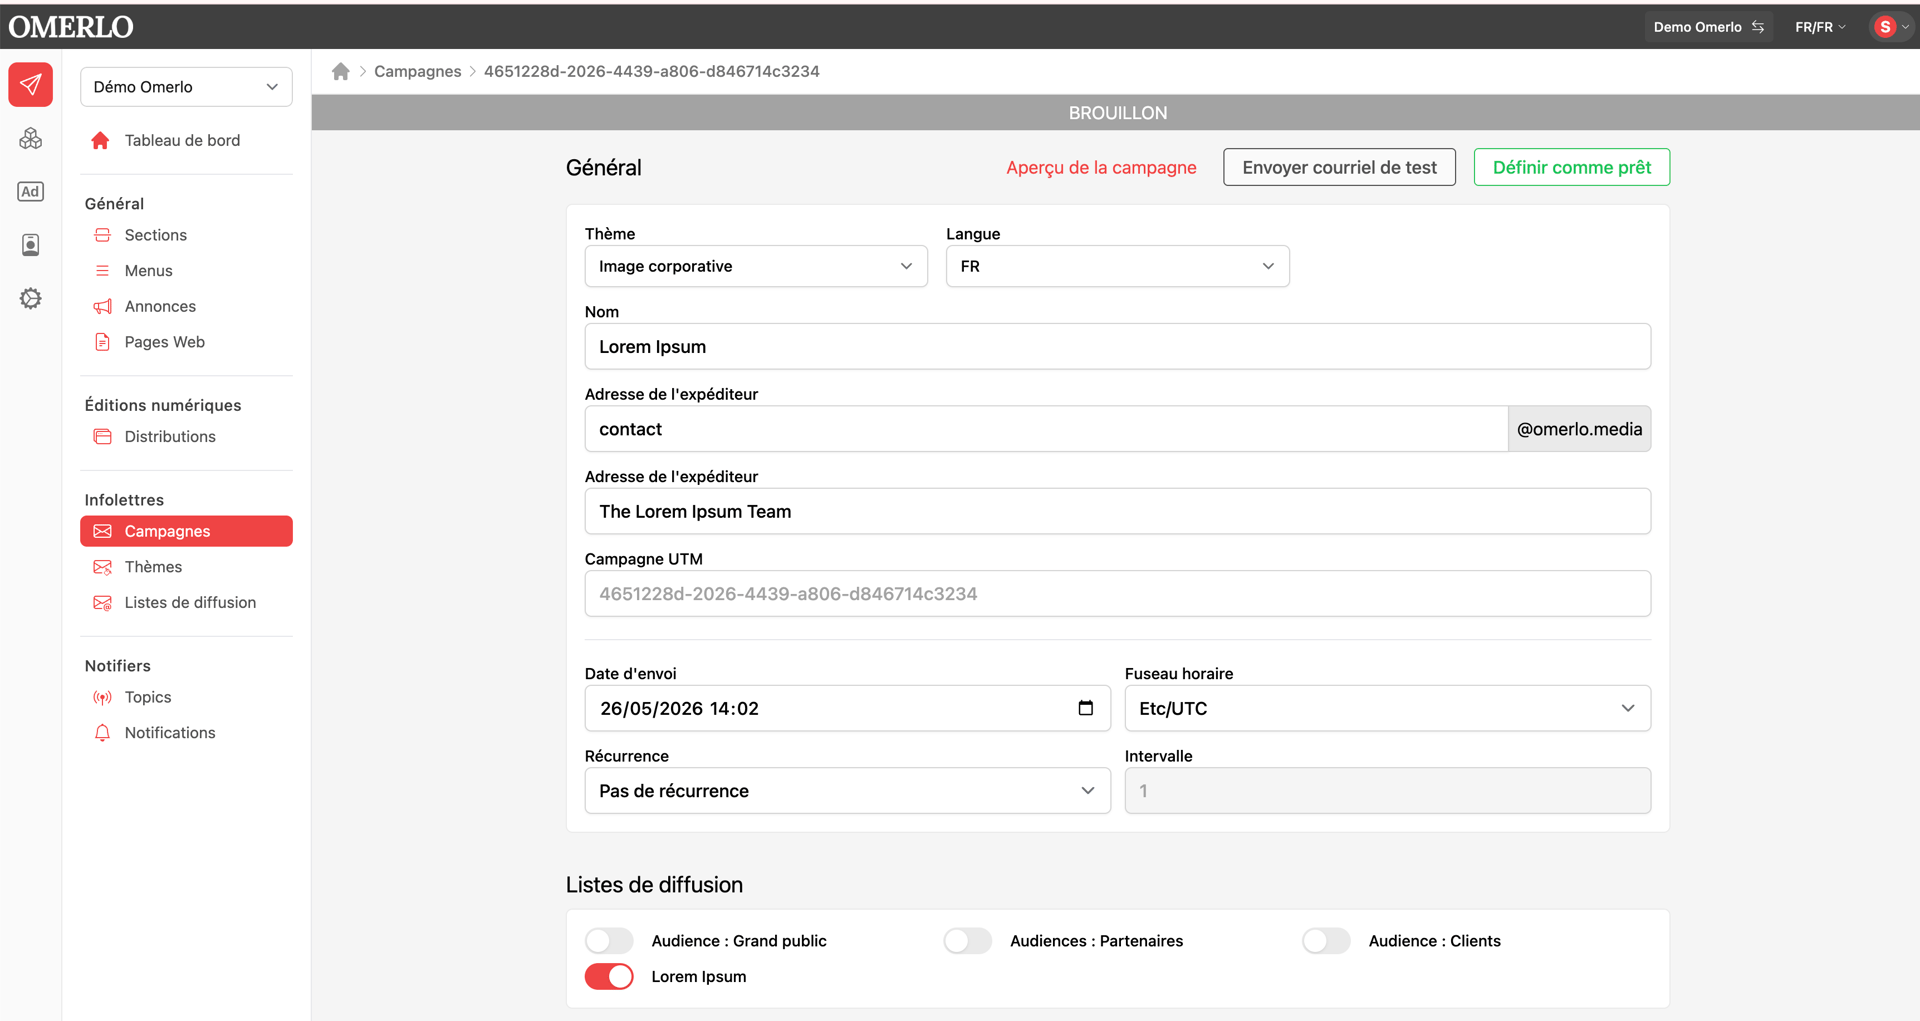Click Envoyer courriel de test button
Screen dimensions: 1920x1021
1340,167
